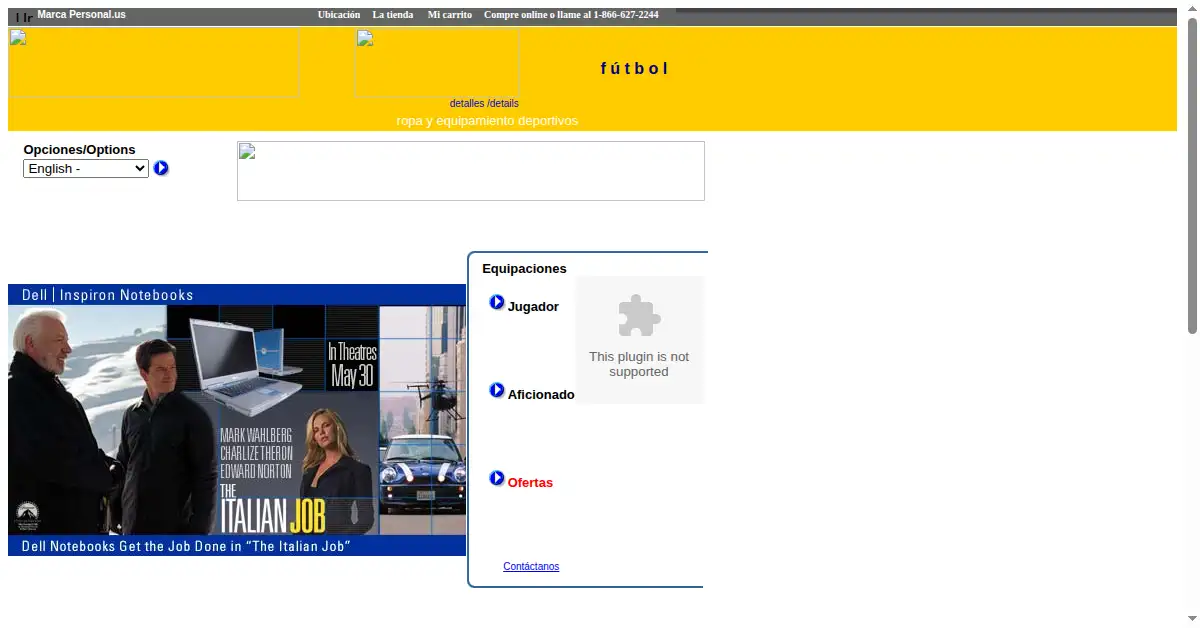Click the Dell Inspiron Notebooks banner title
The width and height of the screenshot is (1200, 628).
click(108, 295)
